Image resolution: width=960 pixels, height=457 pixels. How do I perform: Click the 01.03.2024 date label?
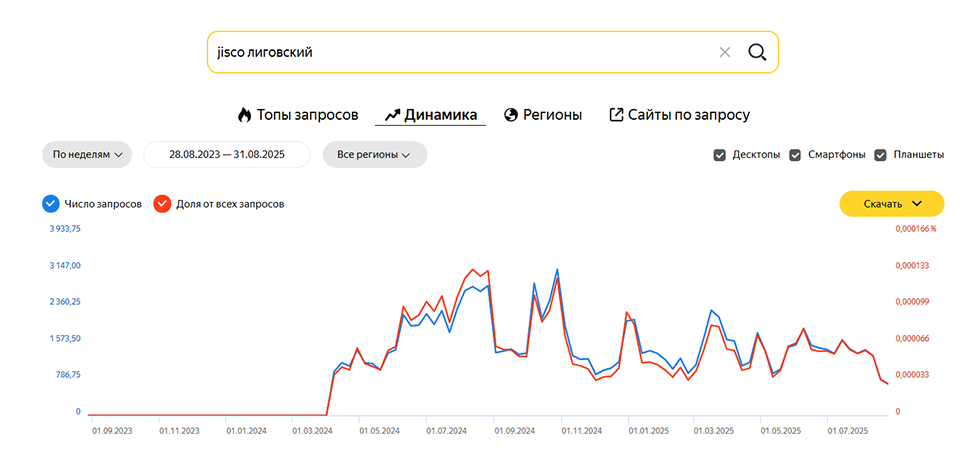[312, 431]
